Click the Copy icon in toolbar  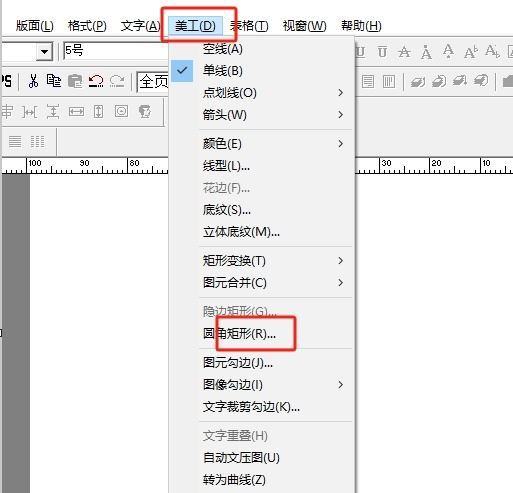[54, 81]
